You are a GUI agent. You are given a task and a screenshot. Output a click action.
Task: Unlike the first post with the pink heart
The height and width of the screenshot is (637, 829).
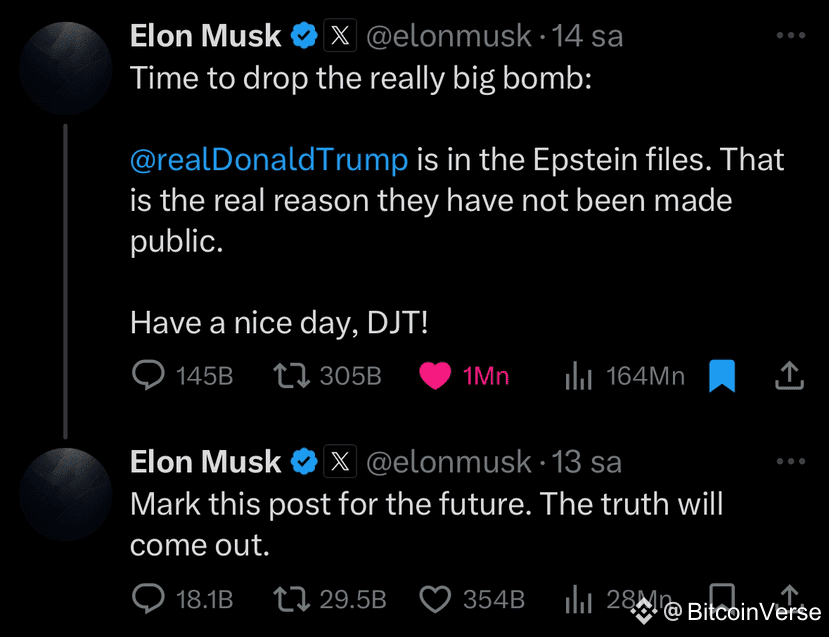pos(435,376)
